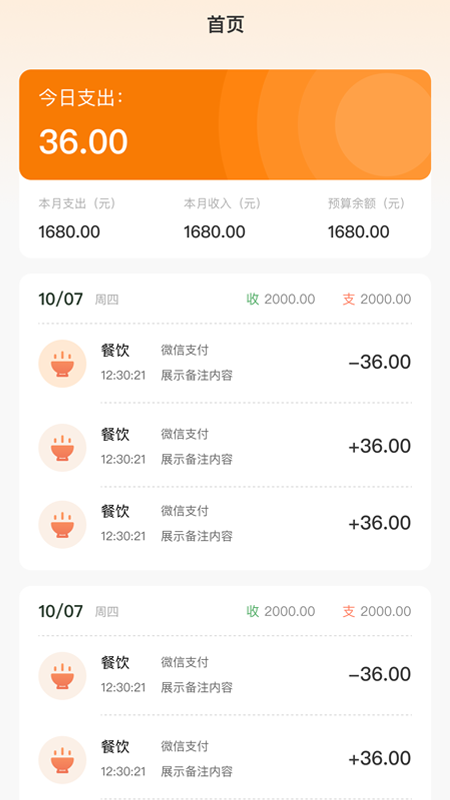Tap the red 支 2000.00 in first group
Screen dimensions: 450x800
(x=377, y=299)
